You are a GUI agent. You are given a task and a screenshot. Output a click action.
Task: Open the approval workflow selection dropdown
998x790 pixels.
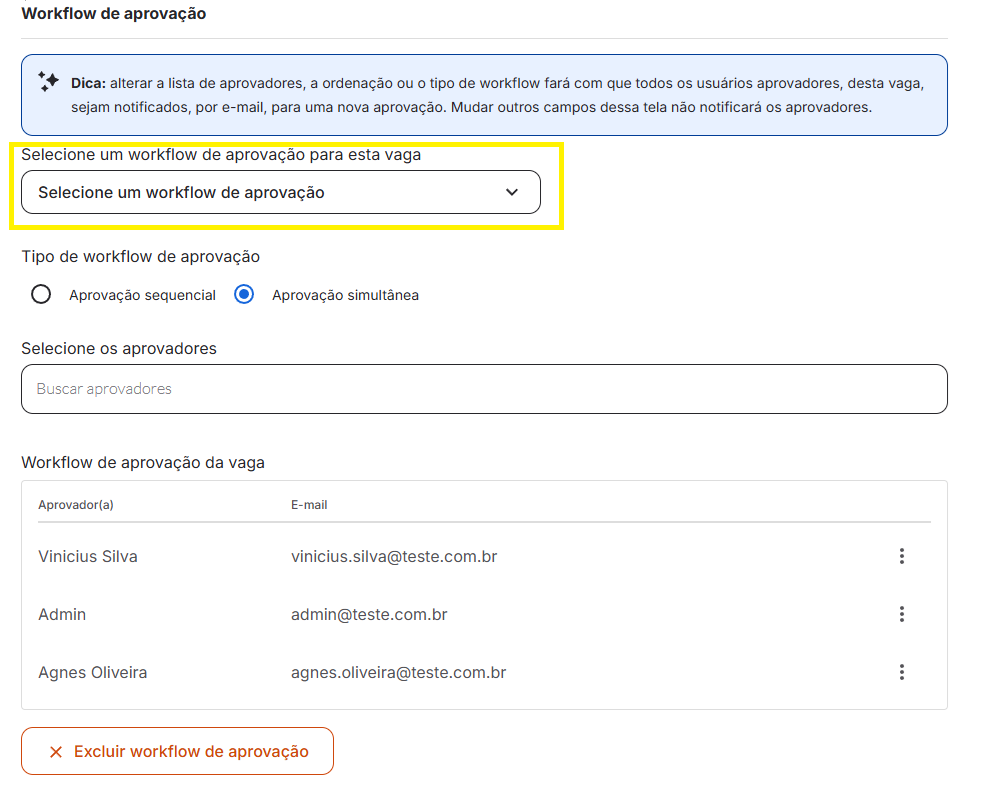pyautogui.click(x=281, y=192)
